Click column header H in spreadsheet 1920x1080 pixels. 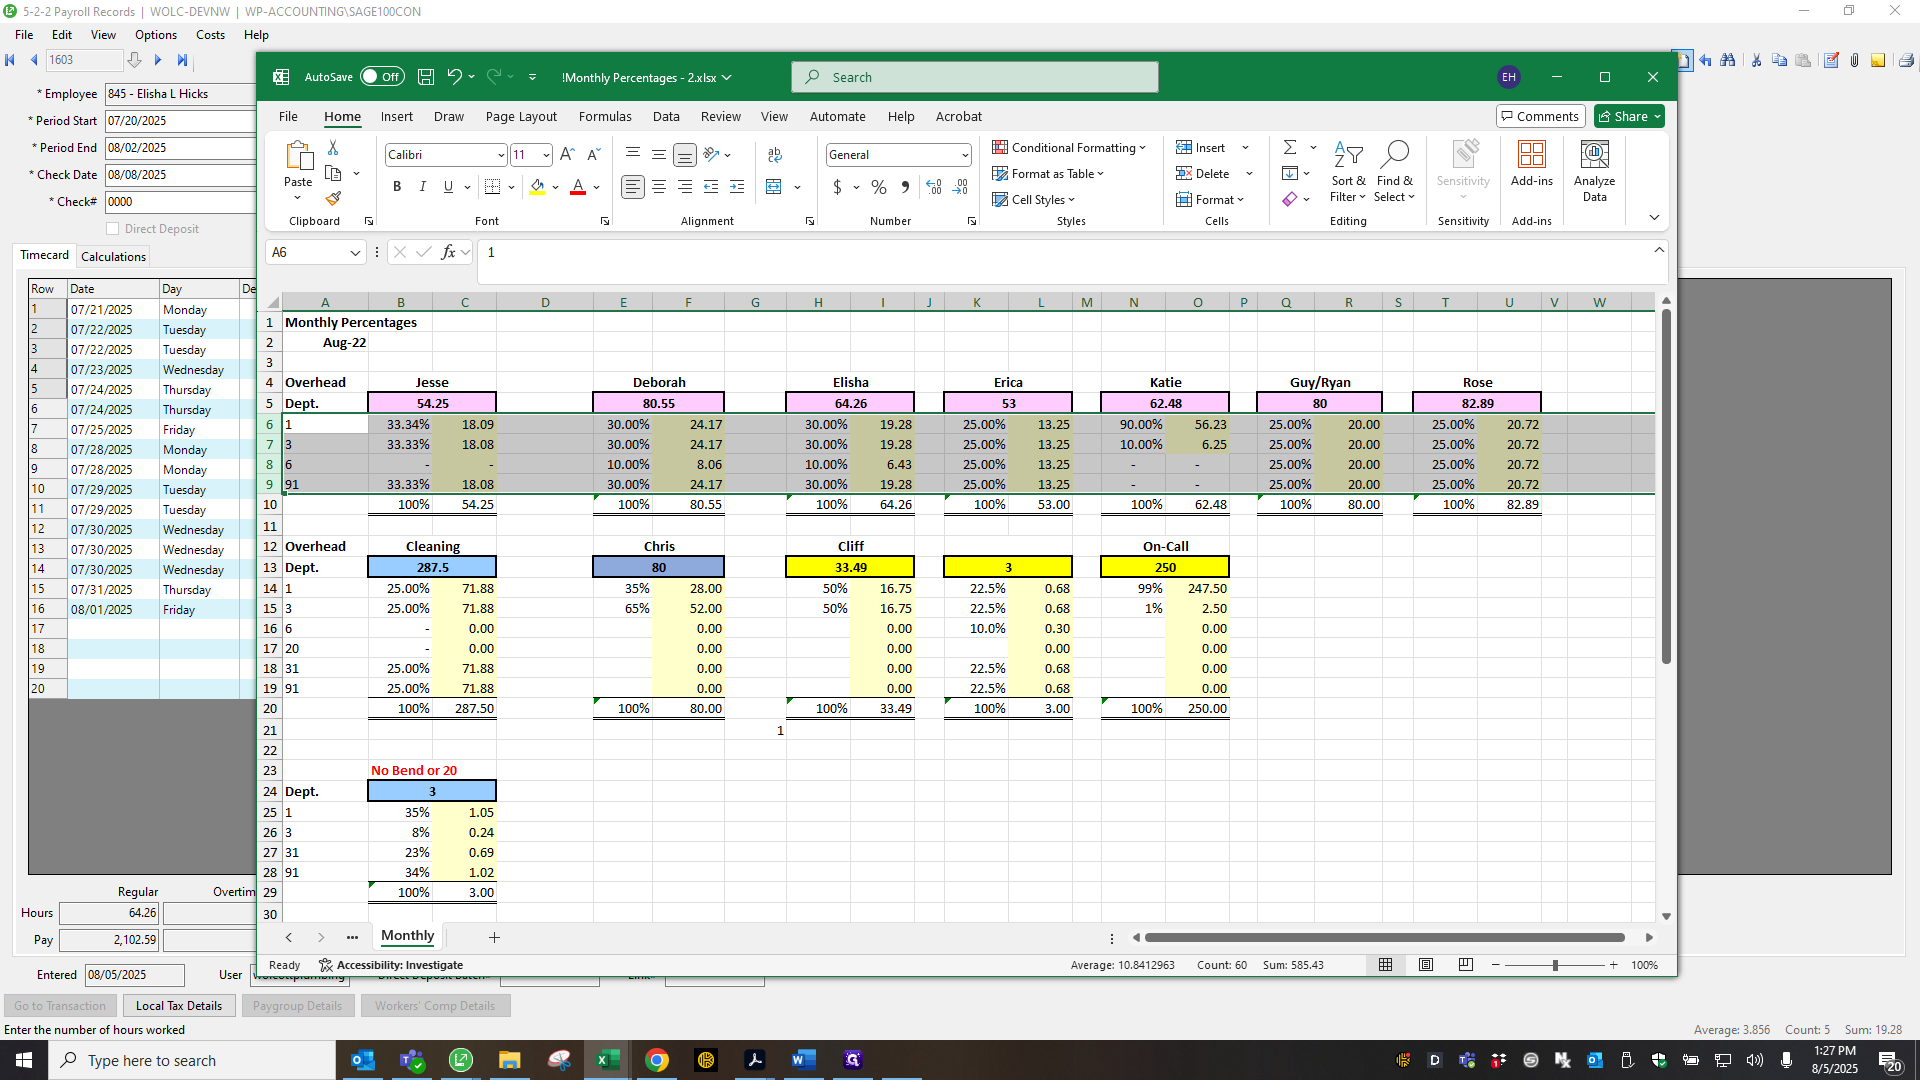(x=818, y=302)
